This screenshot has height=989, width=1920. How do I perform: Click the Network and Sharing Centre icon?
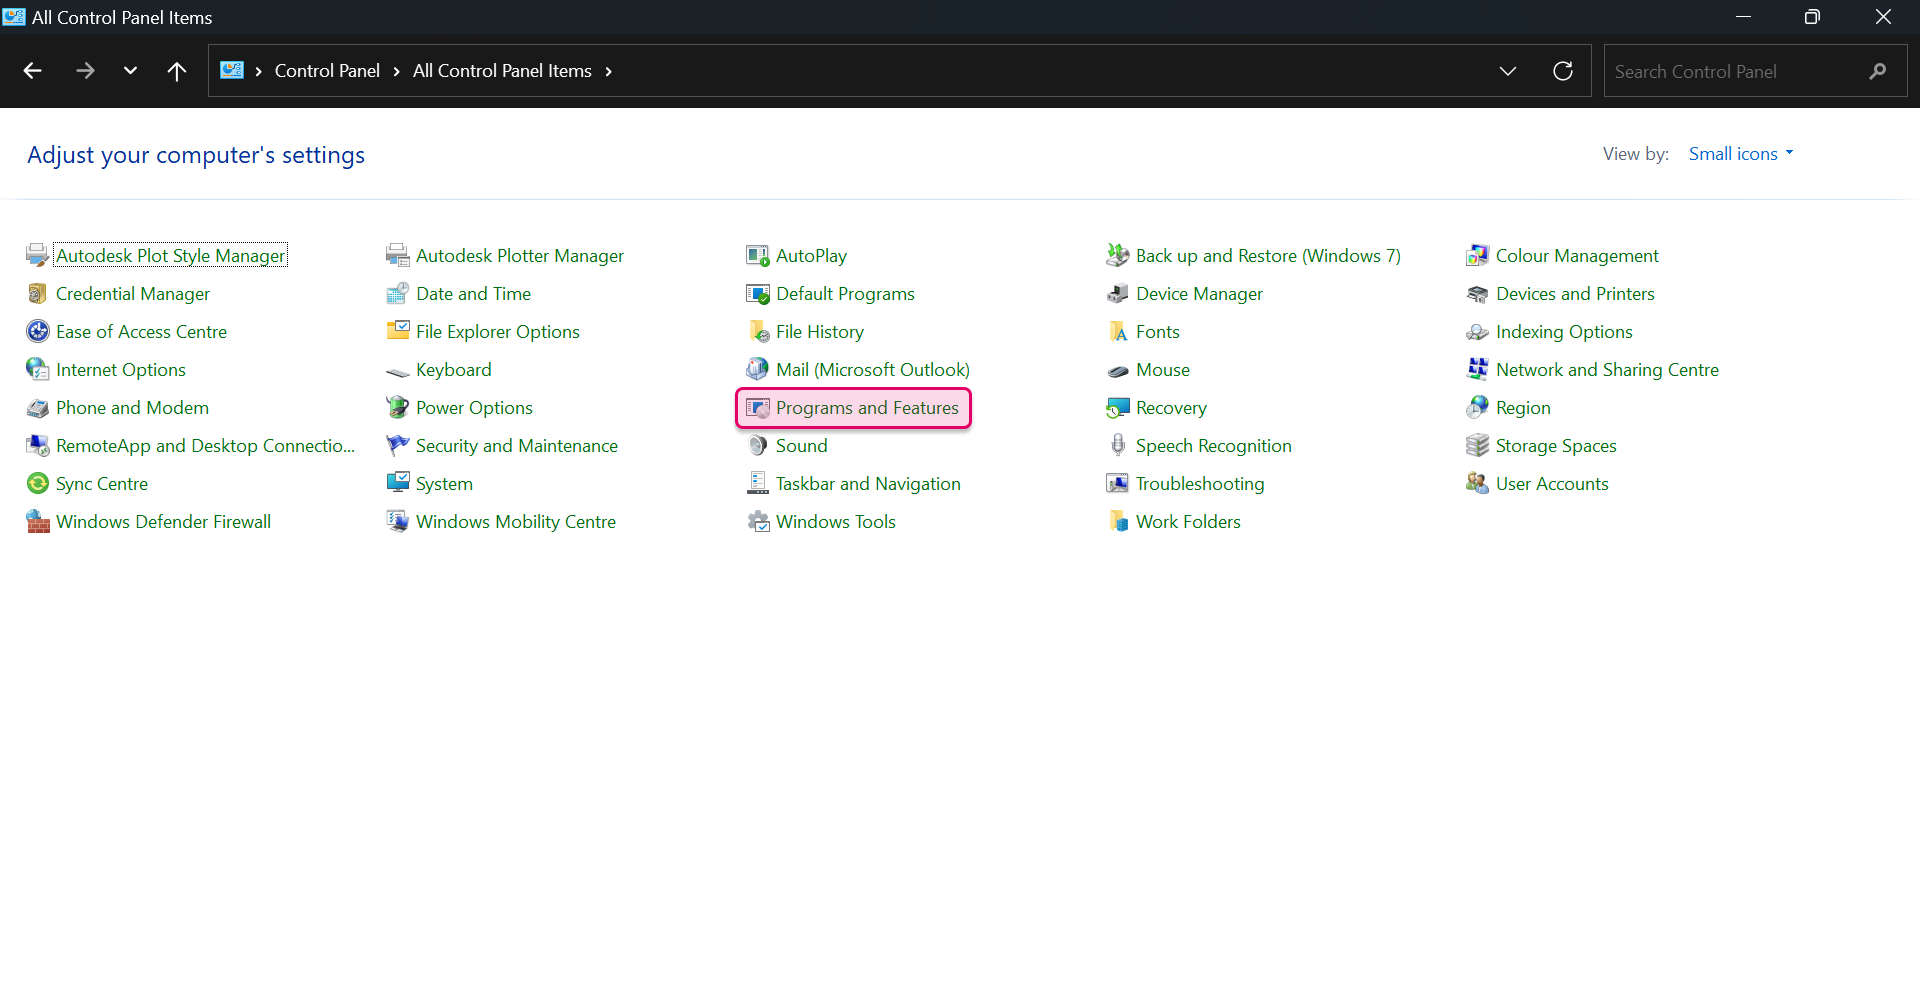coord(1478,370)
